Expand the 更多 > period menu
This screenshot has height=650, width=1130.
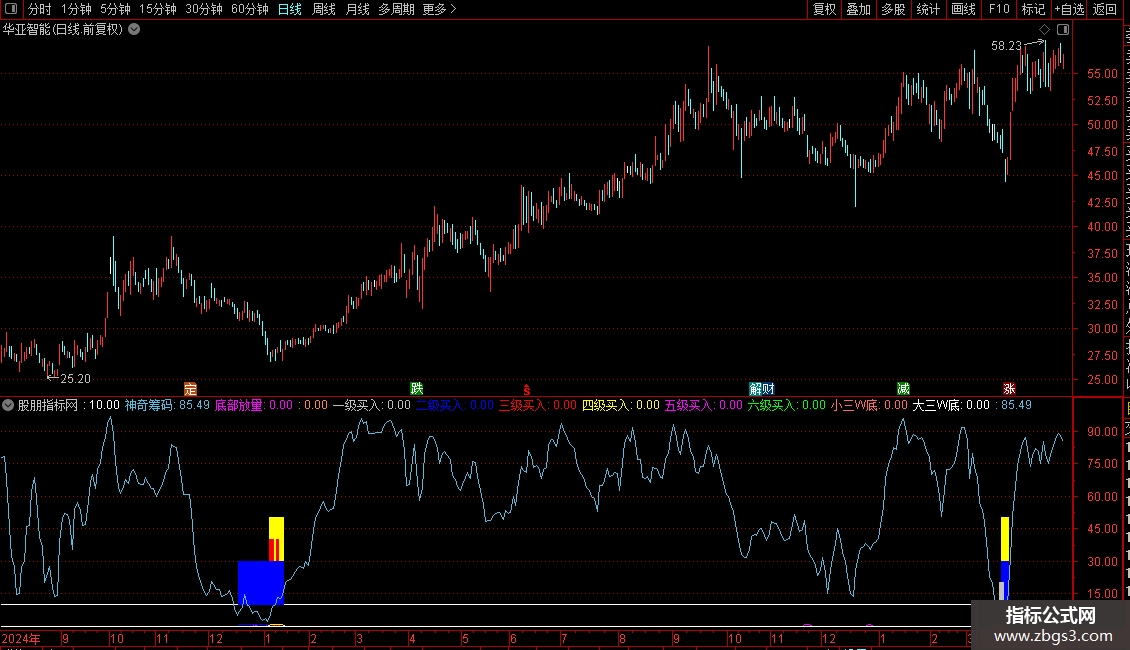(439, 9)
